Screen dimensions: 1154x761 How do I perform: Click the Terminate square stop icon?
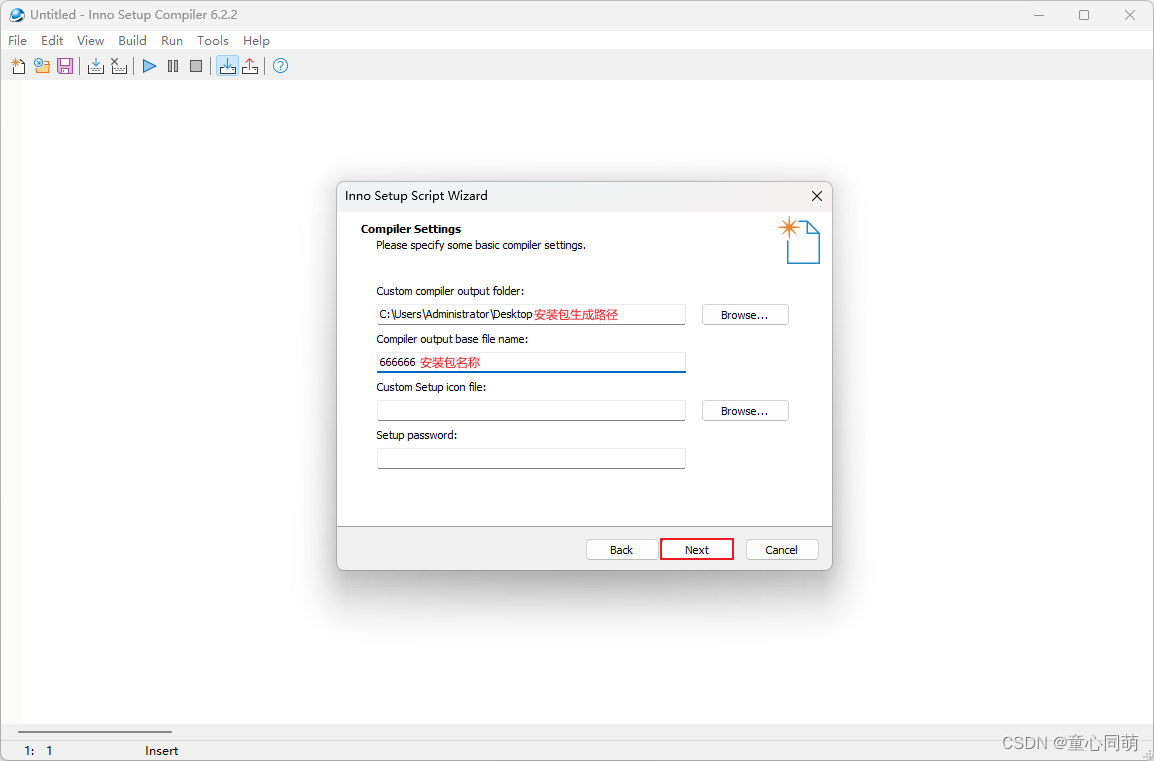coord(196,66)
